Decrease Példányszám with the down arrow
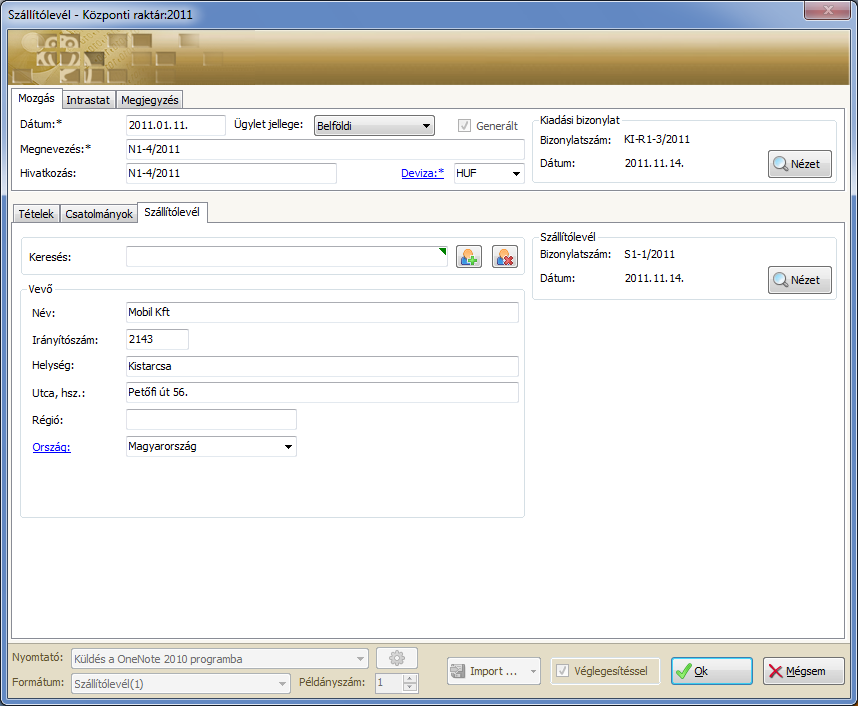This screenshot has height=706, width=858. (x=410, y=688)
